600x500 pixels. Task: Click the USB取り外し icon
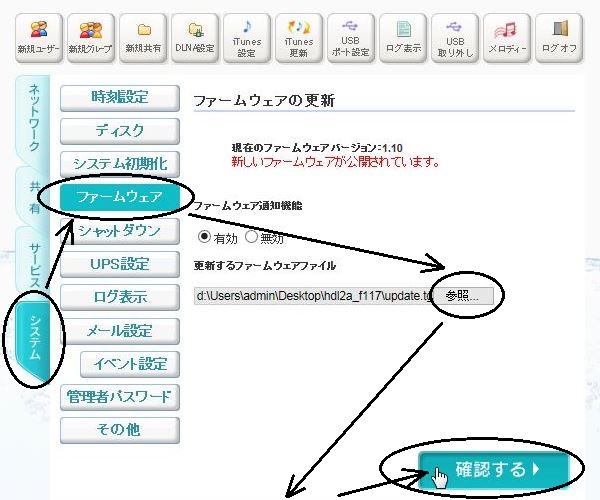[455, 38]
